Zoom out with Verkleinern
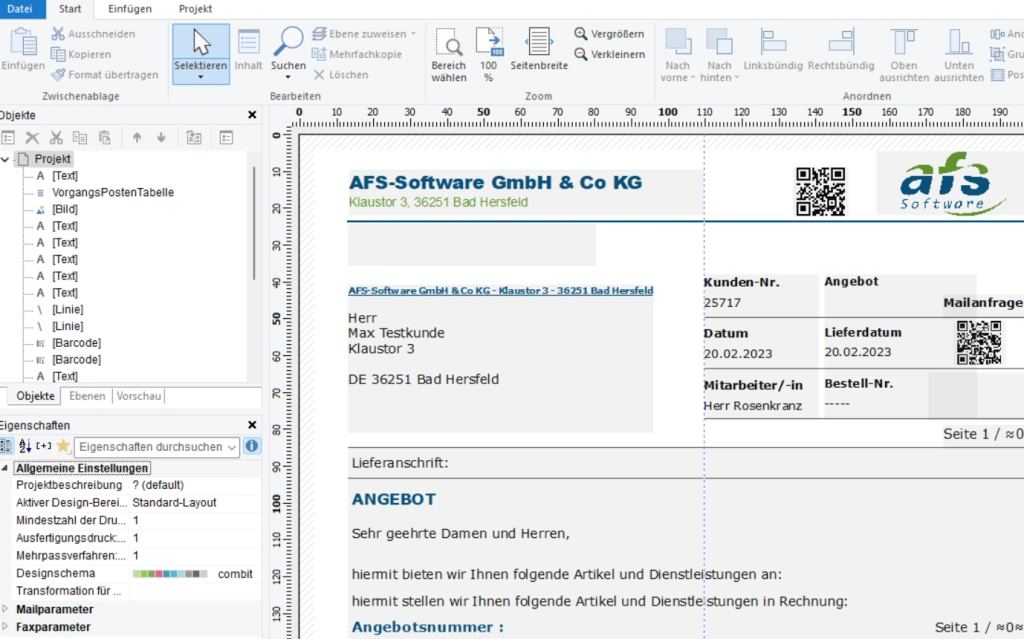 pos(609,54)
